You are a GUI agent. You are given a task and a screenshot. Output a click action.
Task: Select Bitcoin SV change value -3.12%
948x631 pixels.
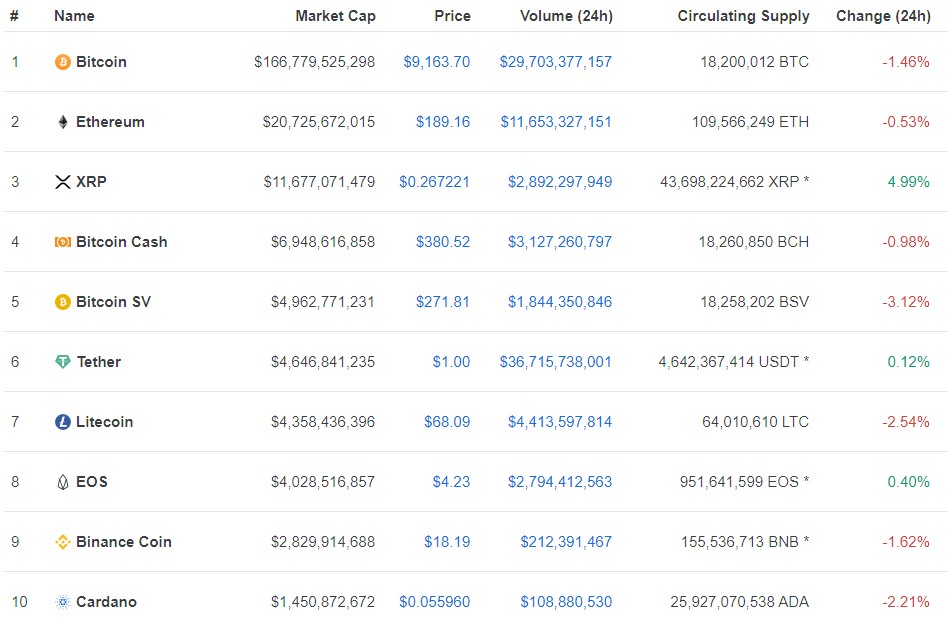[x=906, y=302]
